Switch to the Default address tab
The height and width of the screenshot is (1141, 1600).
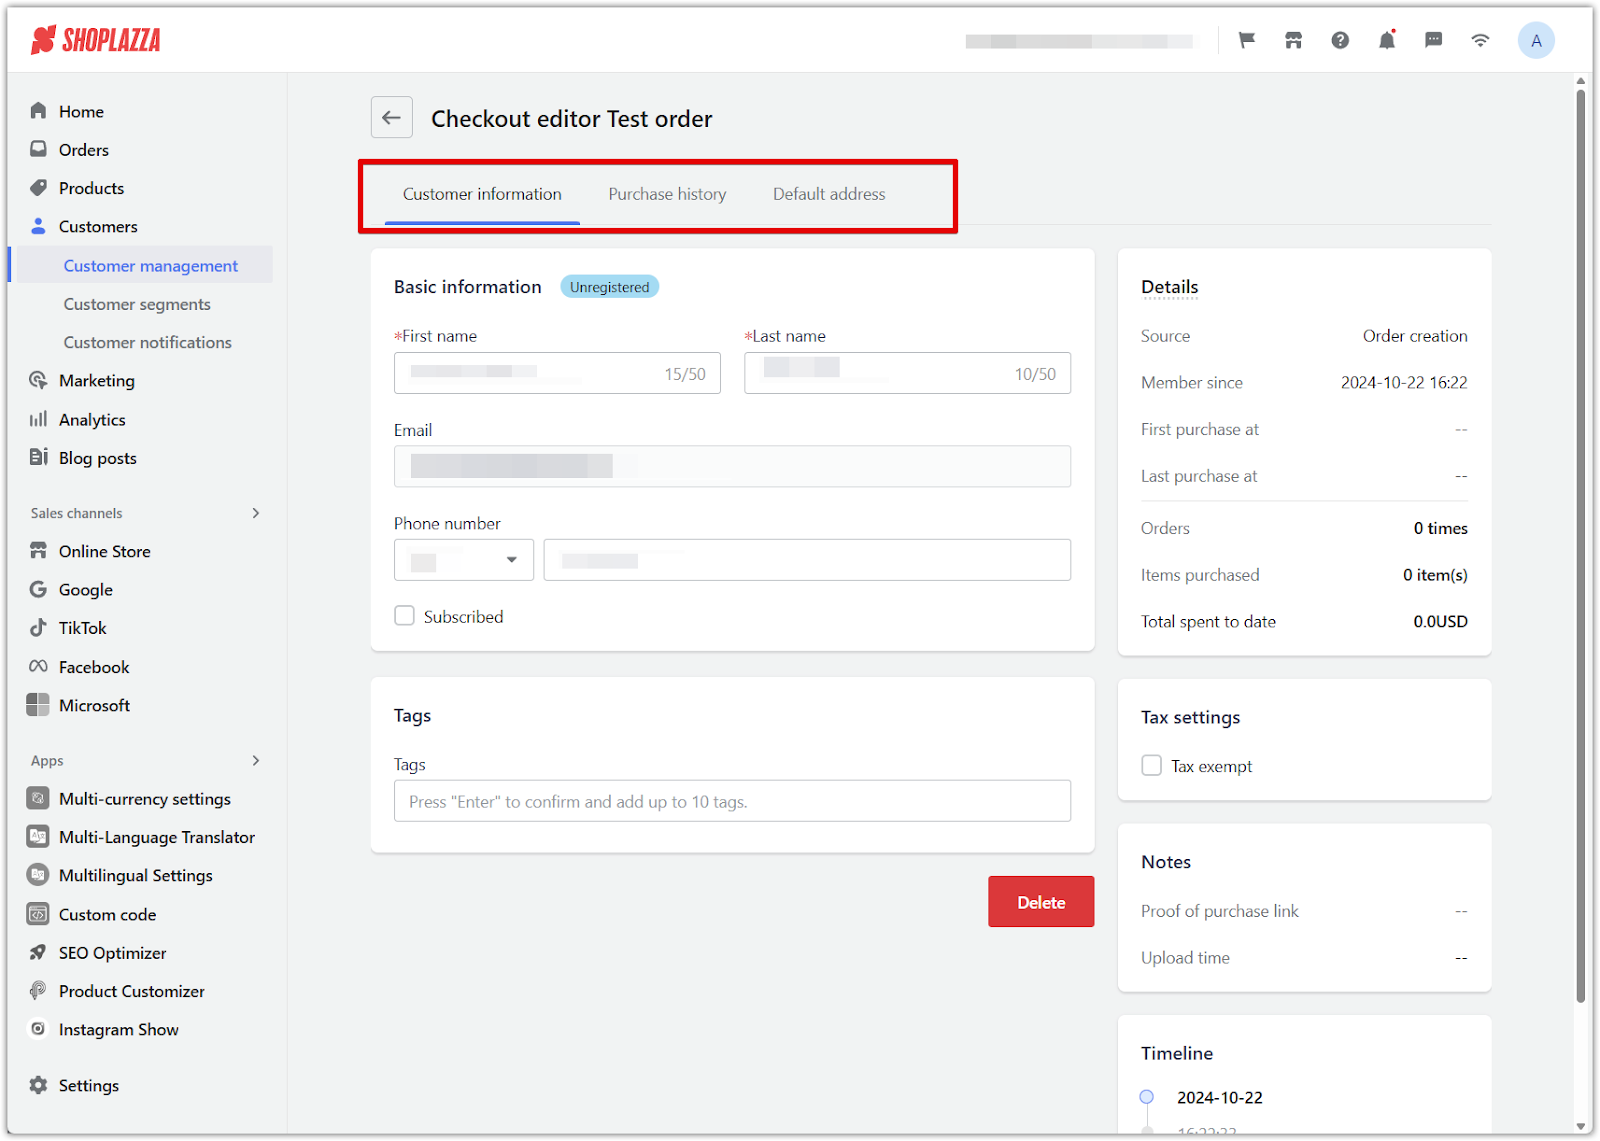point(829,194)
